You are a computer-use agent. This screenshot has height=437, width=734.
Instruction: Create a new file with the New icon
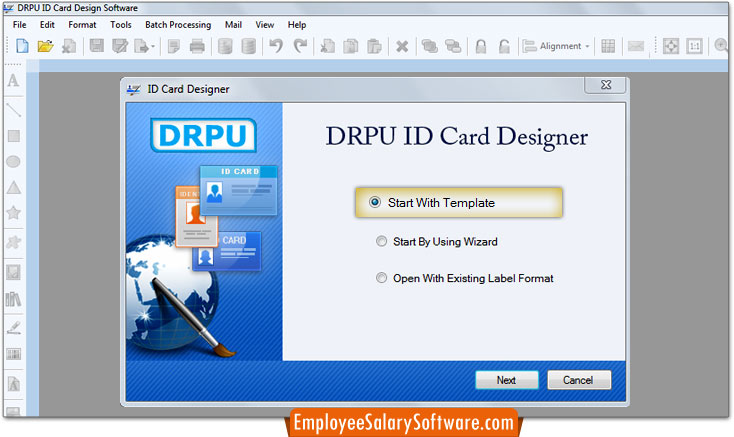(22, 46)
